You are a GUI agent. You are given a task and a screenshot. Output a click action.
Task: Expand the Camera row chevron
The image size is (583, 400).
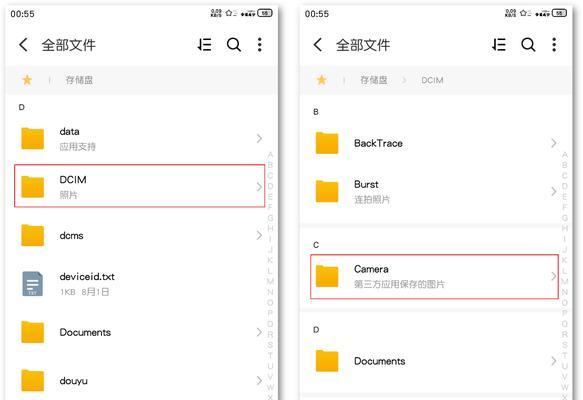(x=554, y=276)
